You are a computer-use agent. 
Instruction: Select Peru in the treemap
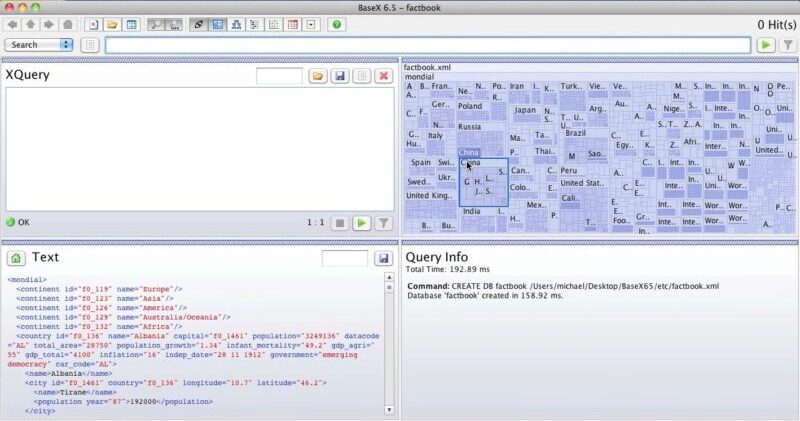tap(569, 171)
